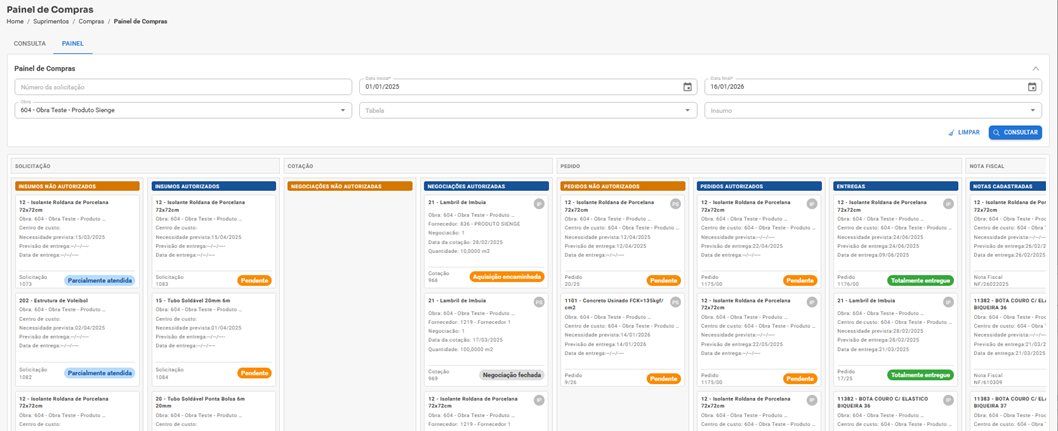Click the SOLICITAÇÃO group header

coord(145,165)
